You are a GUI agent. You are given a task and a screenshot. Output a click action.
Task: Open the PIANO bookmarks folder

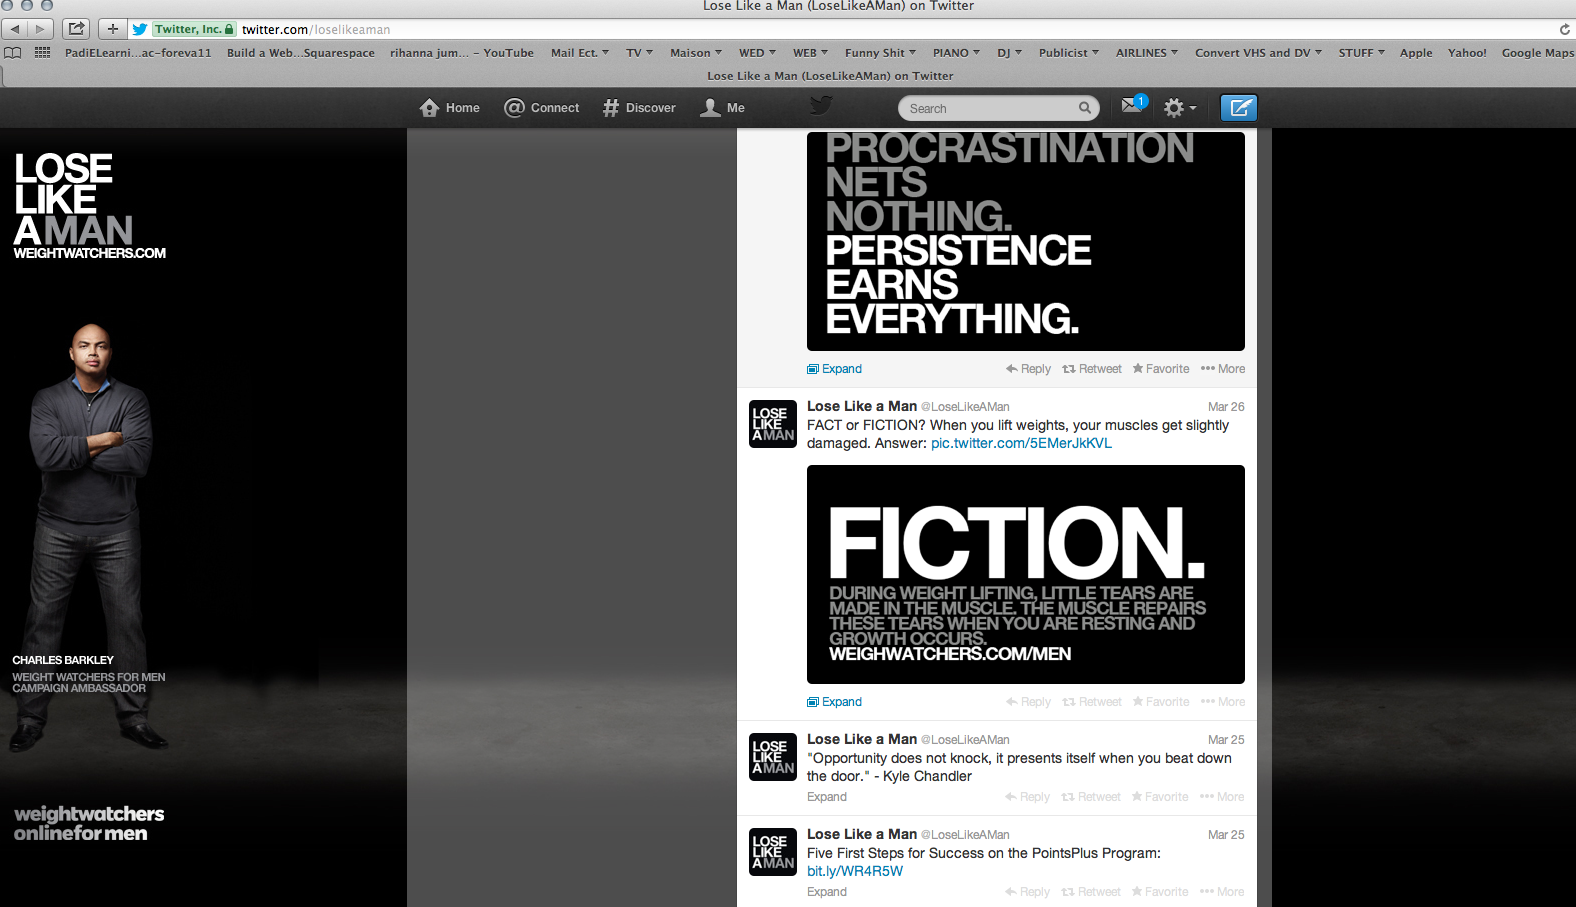click(956, 53)
